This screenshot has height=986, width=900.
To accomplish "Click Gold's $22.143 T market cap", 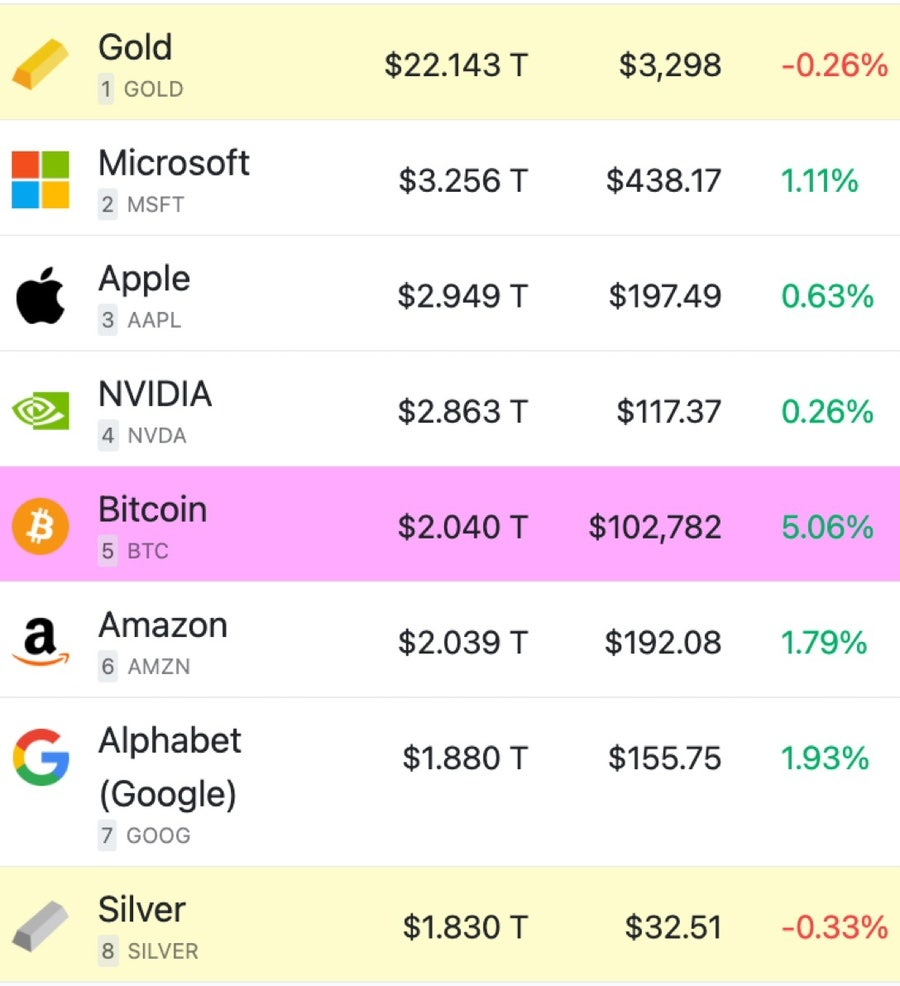I will pyautogui.click(x=456, y=65).
